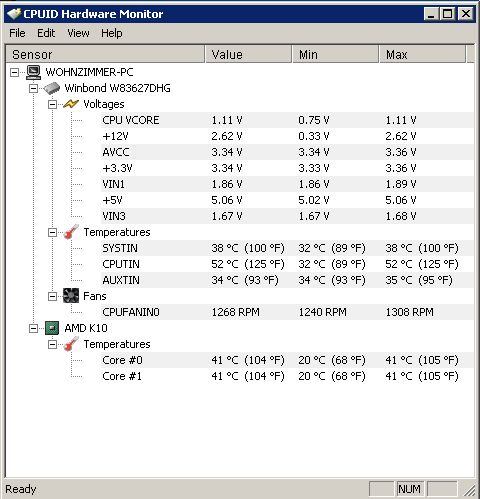Screen dimensions: 480x499
Task: Click the window resize grip corner
Action: coord(469,490)
